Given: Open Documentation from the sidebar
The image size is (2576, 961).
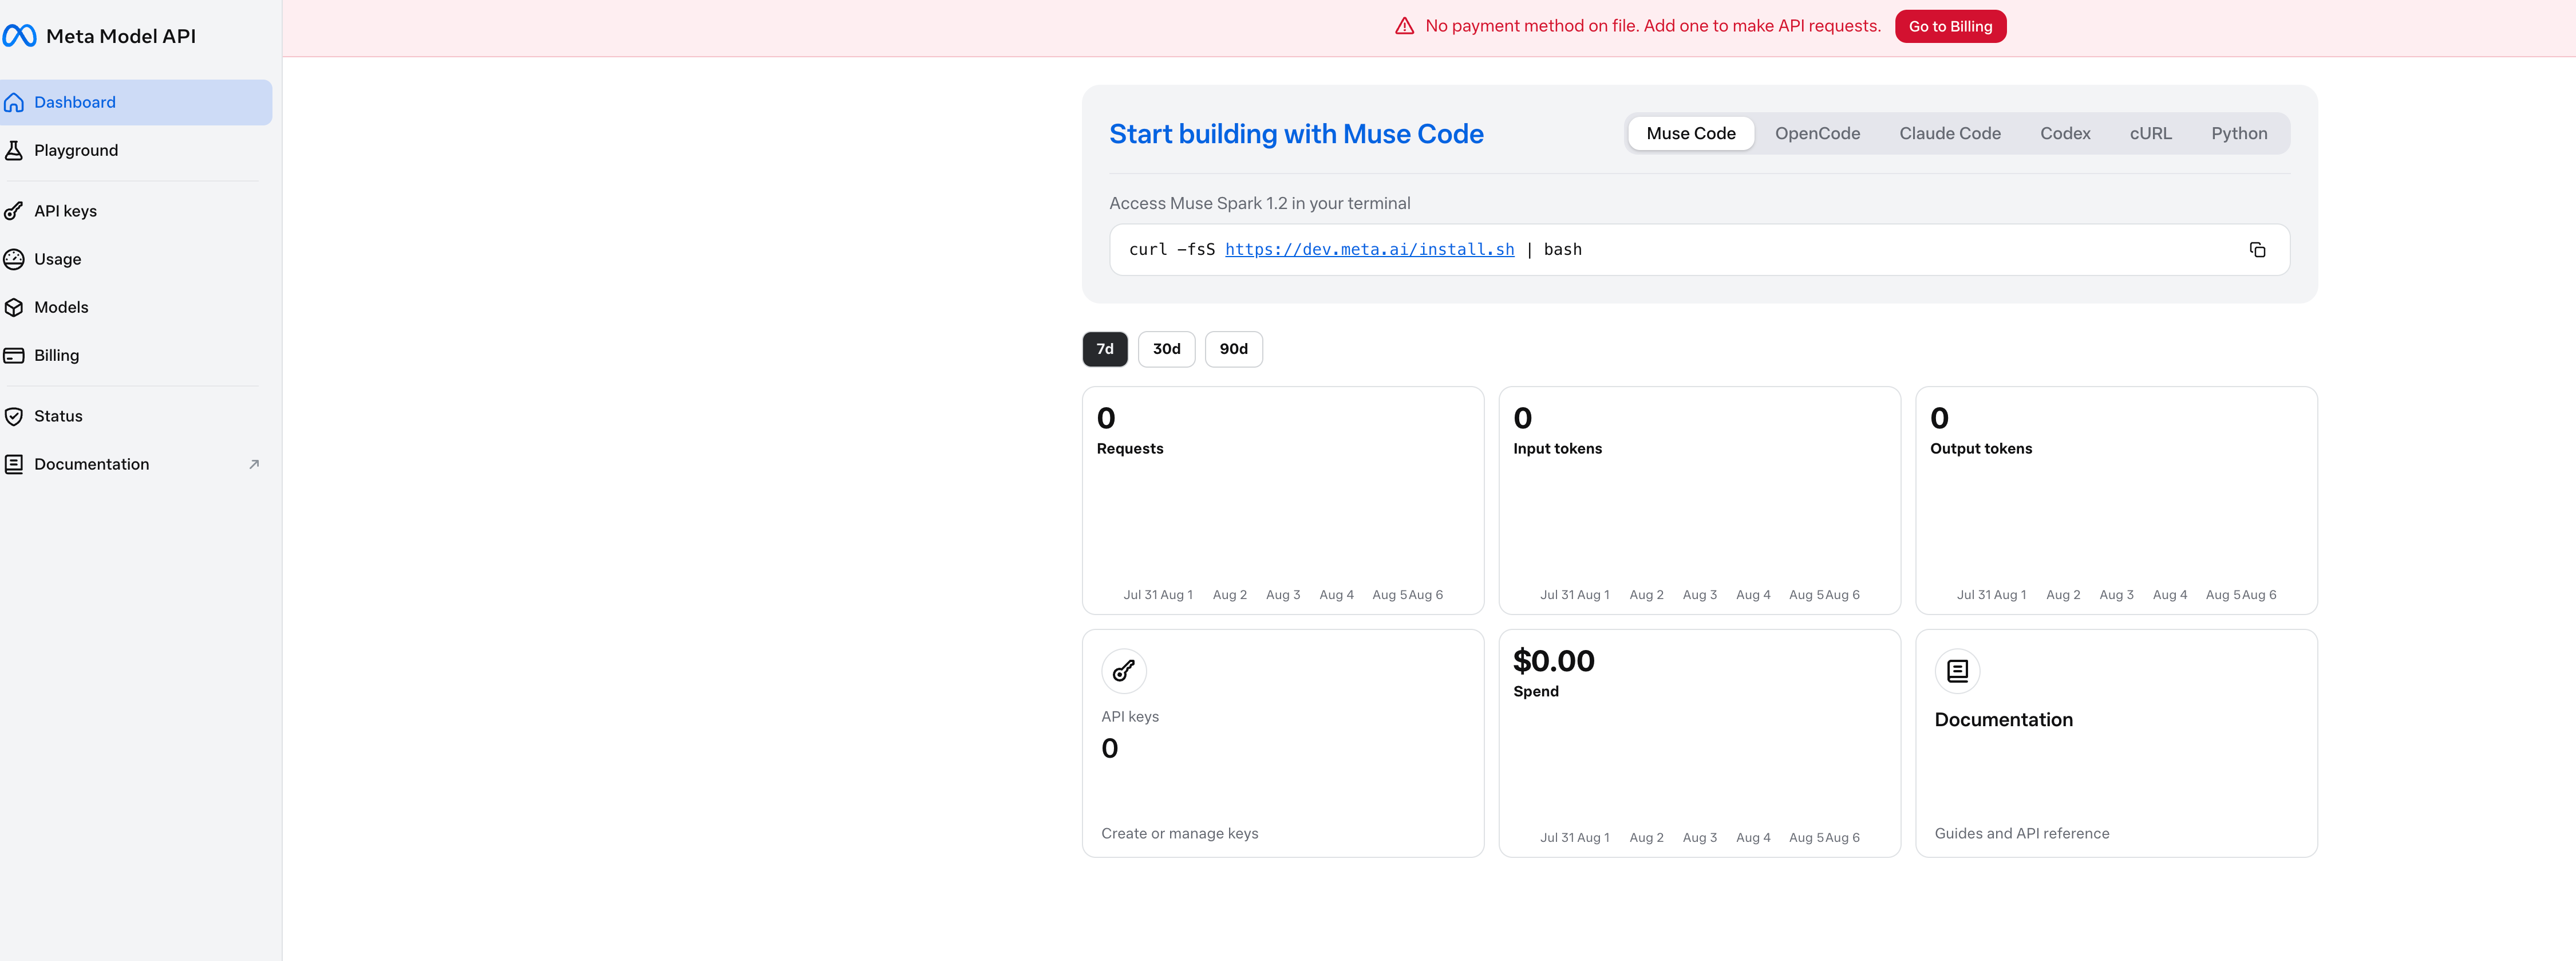Looking at the screenshot, I should point(136,464).
